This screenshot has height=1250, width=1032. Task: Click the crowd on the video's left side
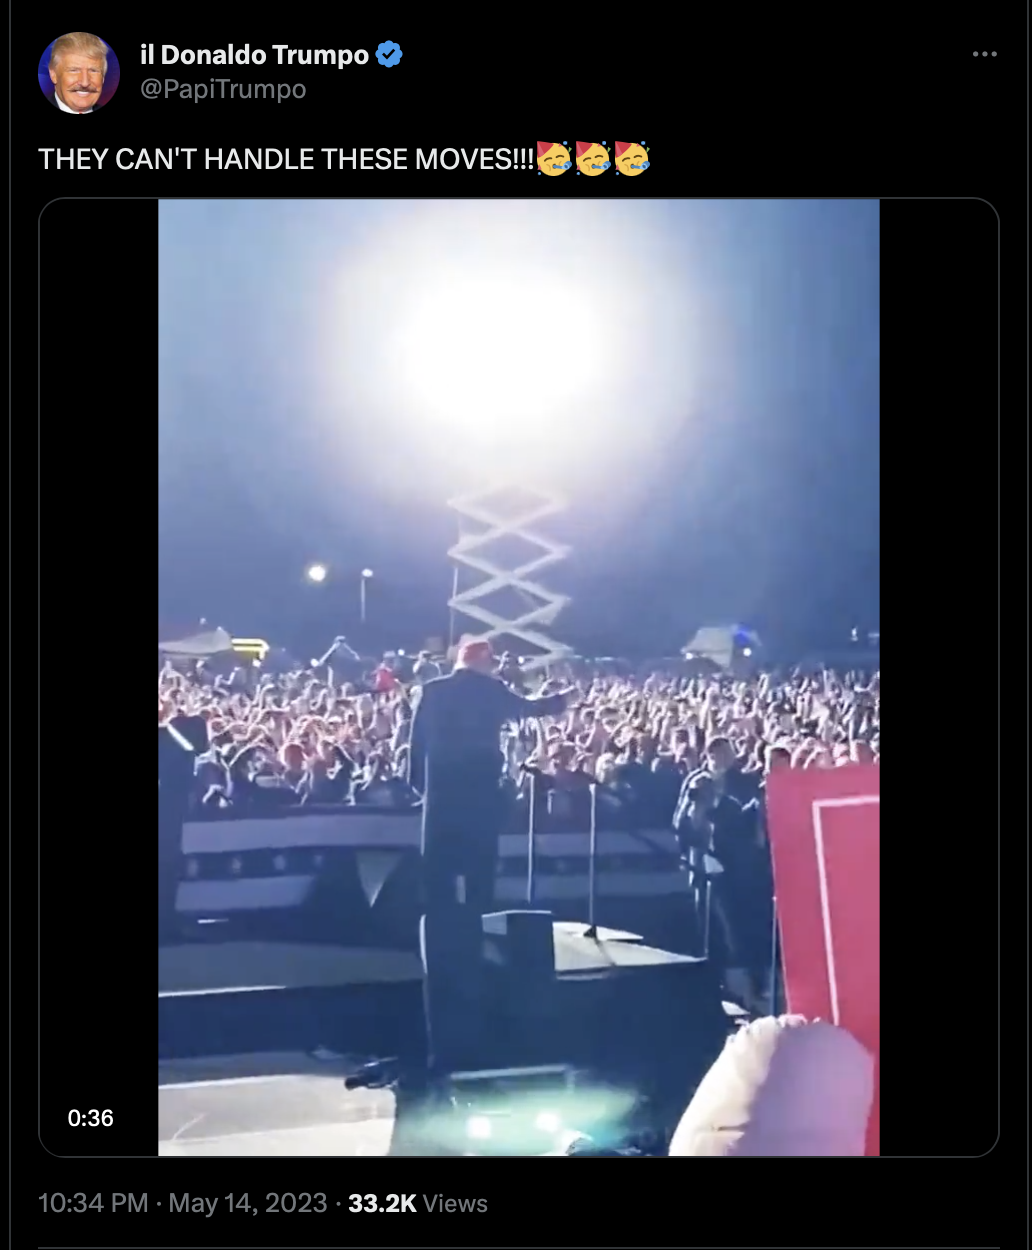pos(285,730)
